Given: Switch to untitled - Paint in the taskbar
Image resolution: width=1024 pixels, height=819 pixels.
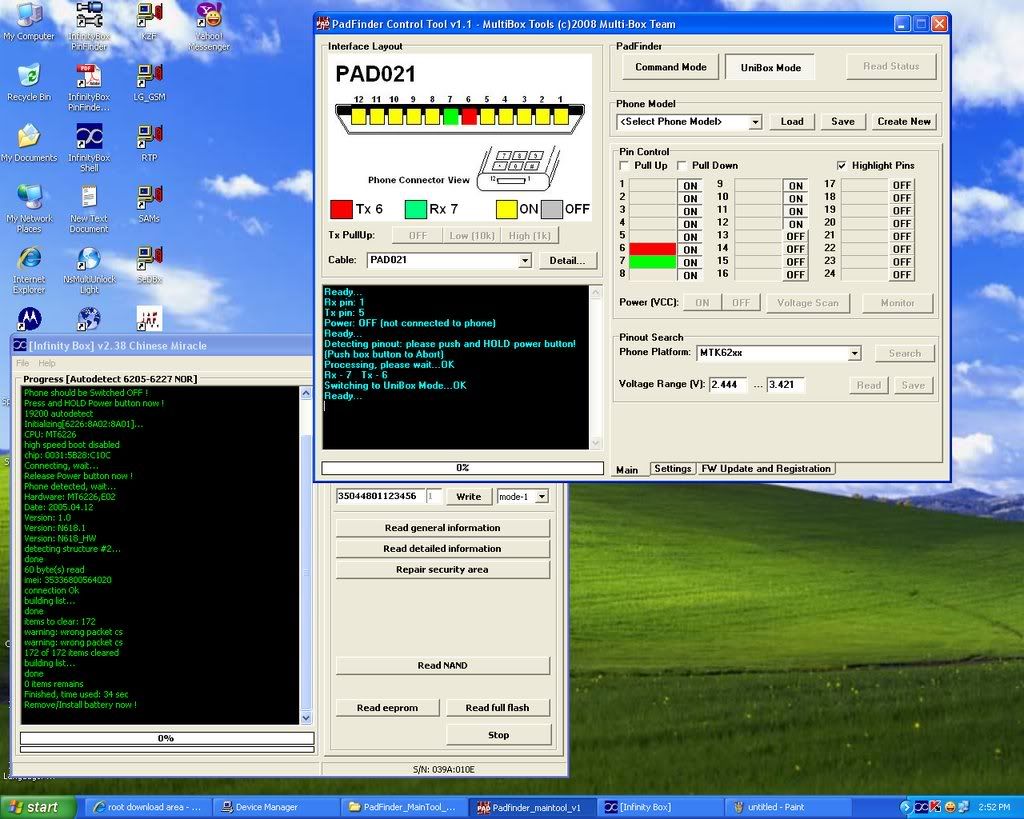Looking at the screenshot, I should (x=790, y=807).
